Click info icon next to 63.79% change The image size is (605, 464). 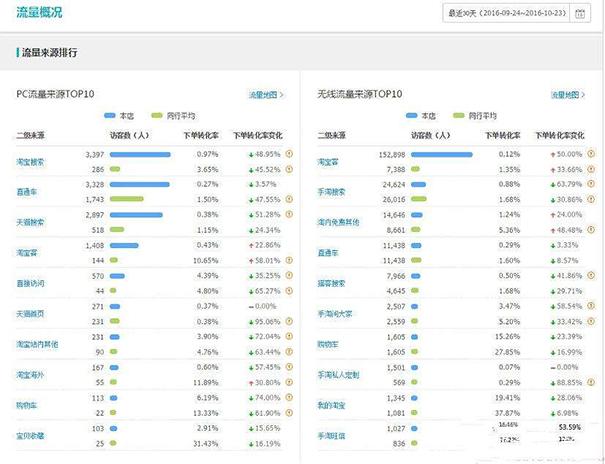tap(591, 184)
